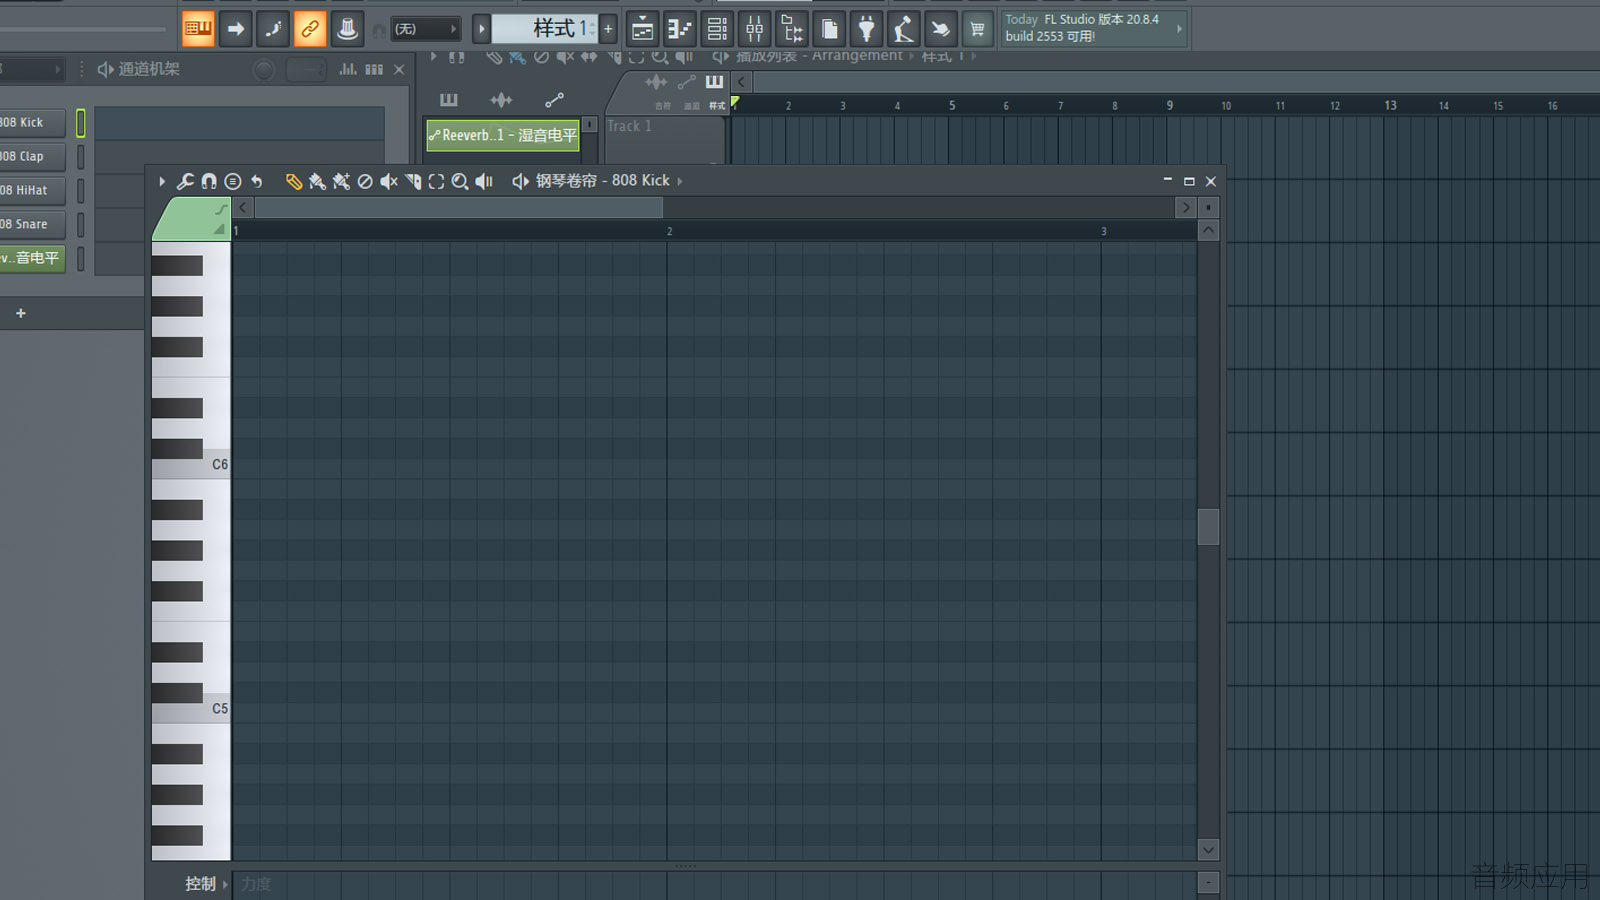Select playlist 样式 focus piano icon
This screenshot has width=1600, height=900.
pyautogui.click(x=715, y=82)
